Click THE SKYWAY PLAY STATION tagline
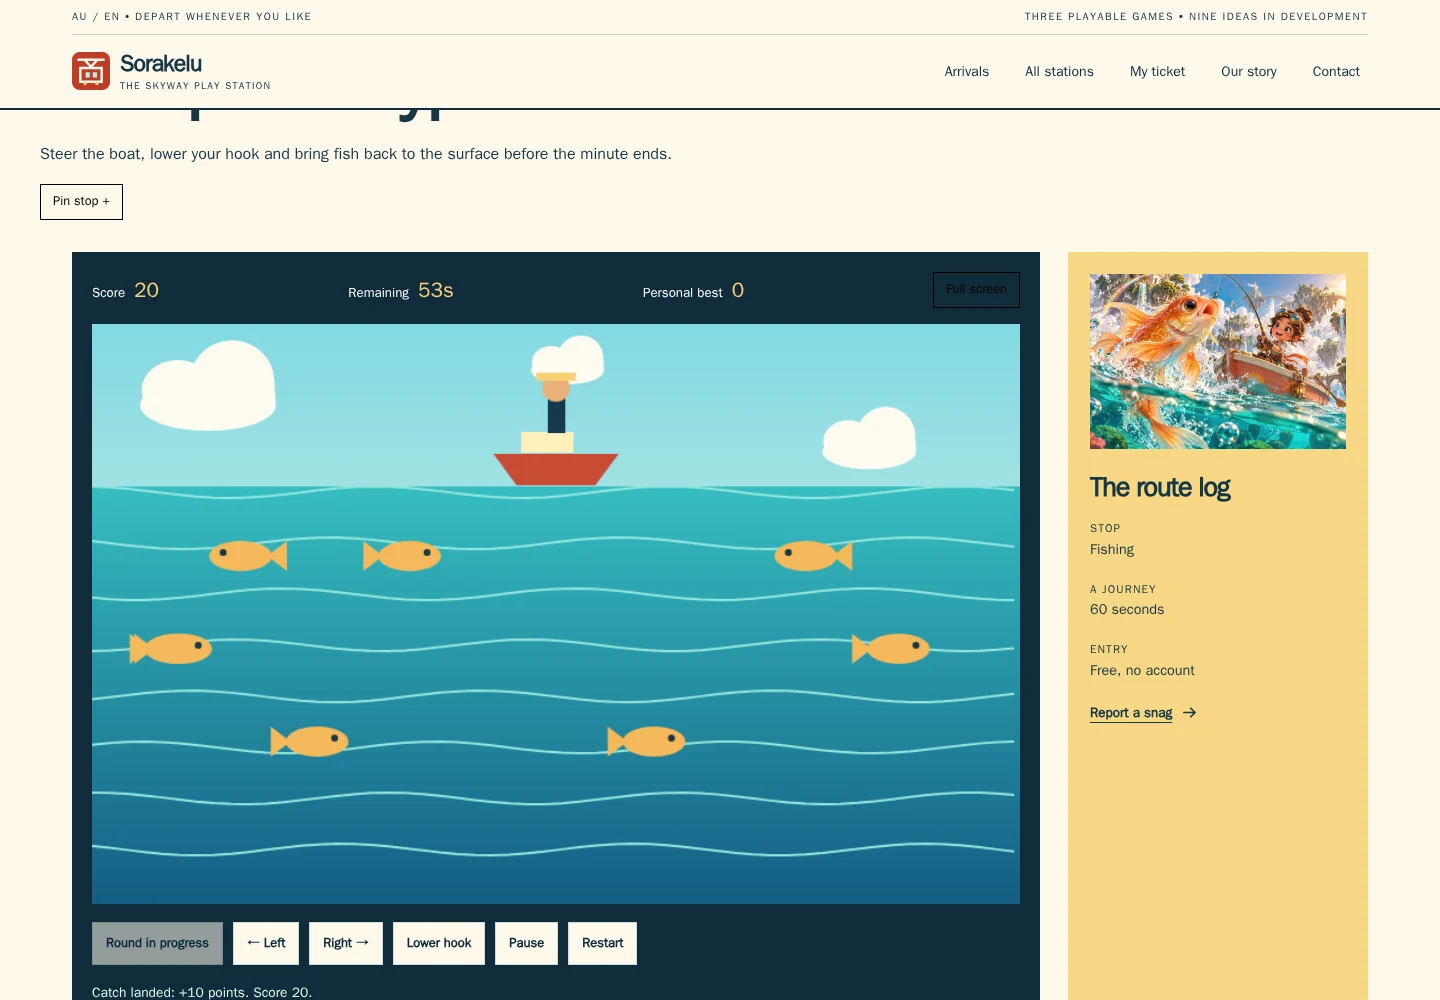1440x1000 pixels. [x=195, y=86]
